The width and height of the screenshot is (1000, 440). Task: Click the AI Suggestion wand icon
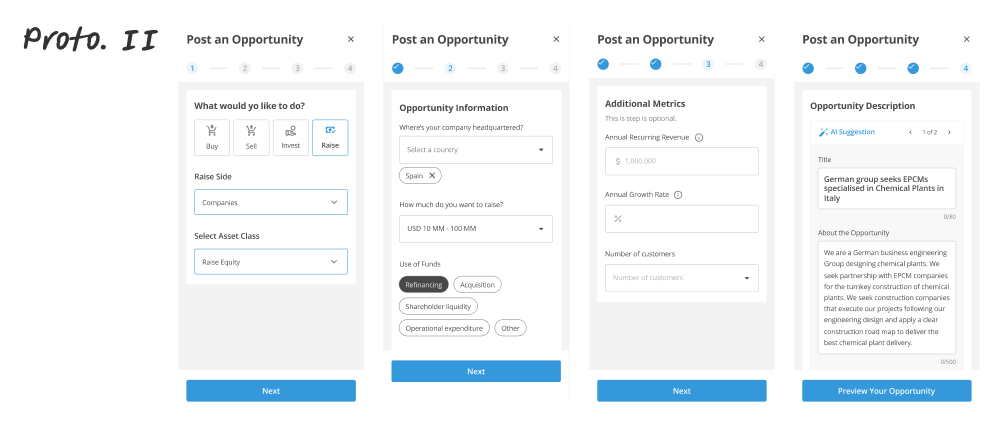point(823,132)
